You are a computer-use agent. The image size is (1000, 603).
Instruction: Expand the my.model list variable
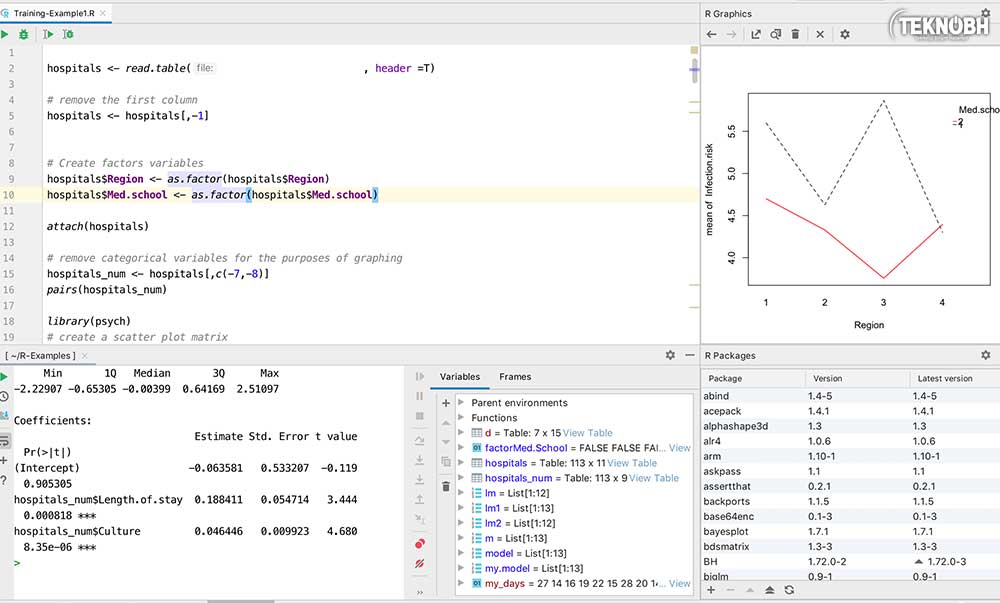point(461,568)
